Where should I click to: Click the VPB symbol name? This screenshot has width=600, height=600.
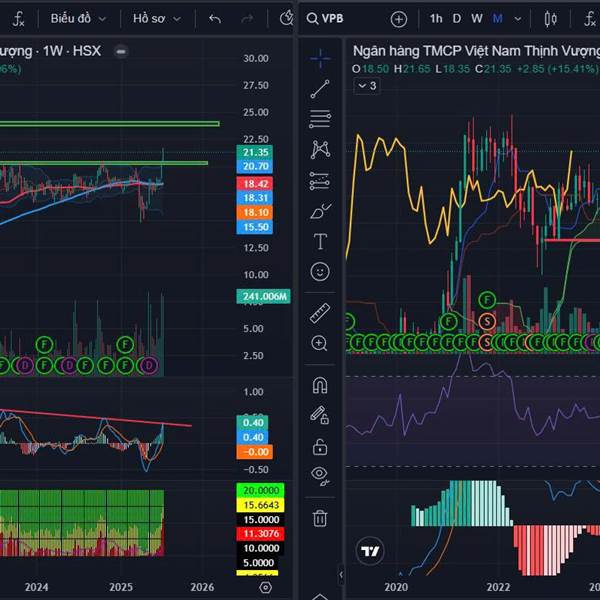pos(332,18)
